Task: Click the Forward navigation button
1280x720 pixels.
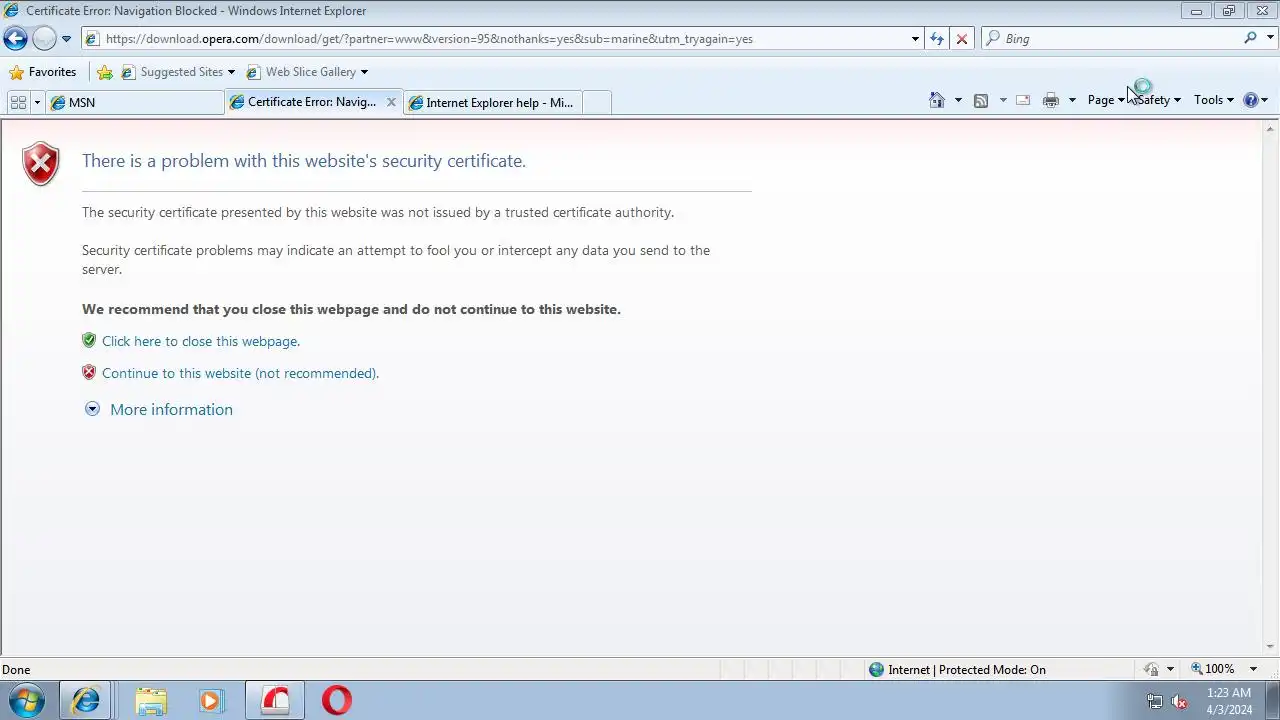Action: click(44, 39)
